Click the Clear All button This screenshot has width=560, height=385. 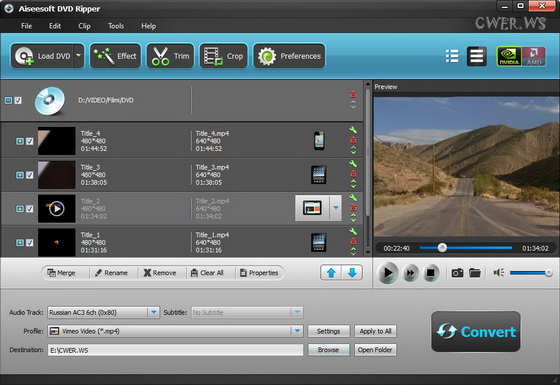207,273
